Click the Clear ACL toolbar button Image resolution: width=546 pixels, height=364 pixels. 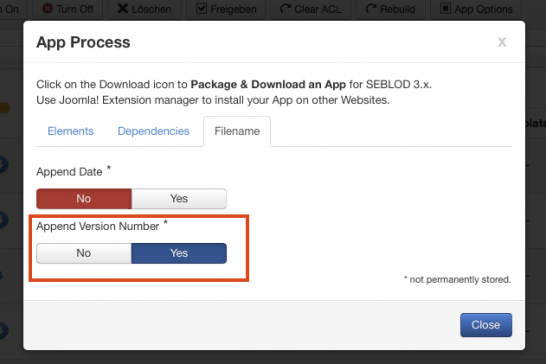pyautogui.click(x=311, y=9)
